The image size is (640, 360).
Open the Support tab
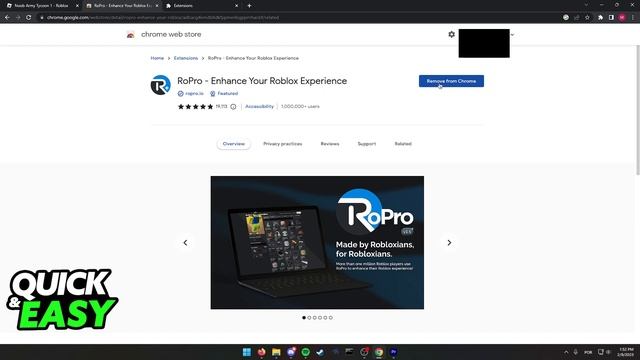point(367,144)
